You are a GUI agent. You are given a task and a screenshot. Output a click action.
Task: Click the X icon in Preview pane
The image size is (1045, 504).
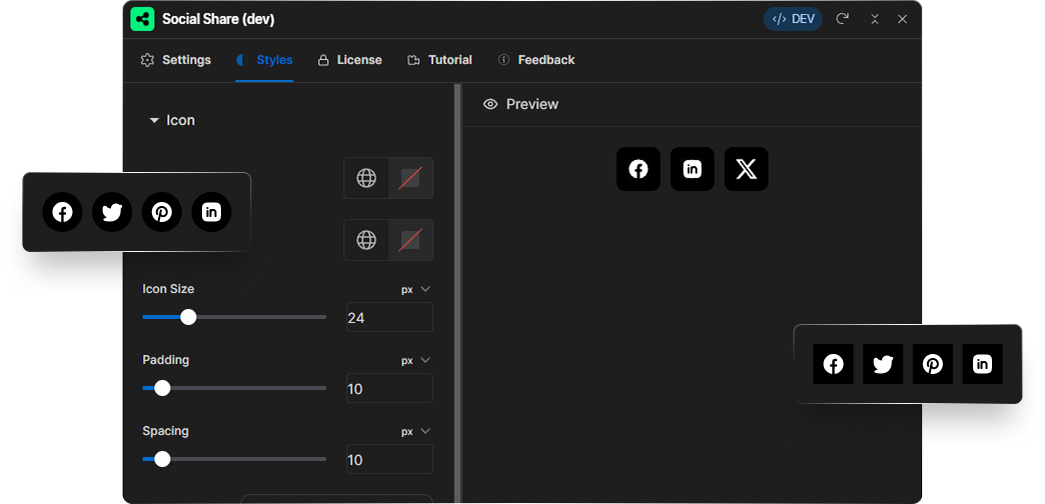[746, 169]
